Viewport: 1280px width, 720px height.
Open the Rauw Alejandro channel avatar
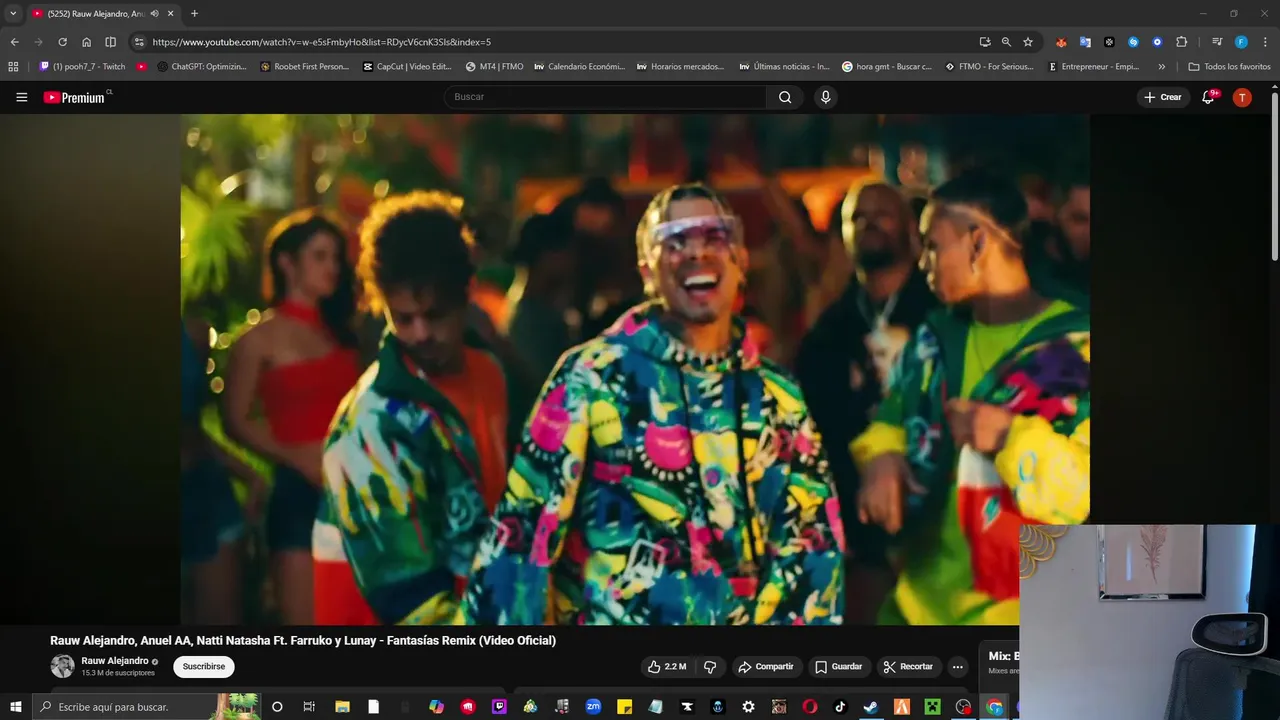click(63, 666)
